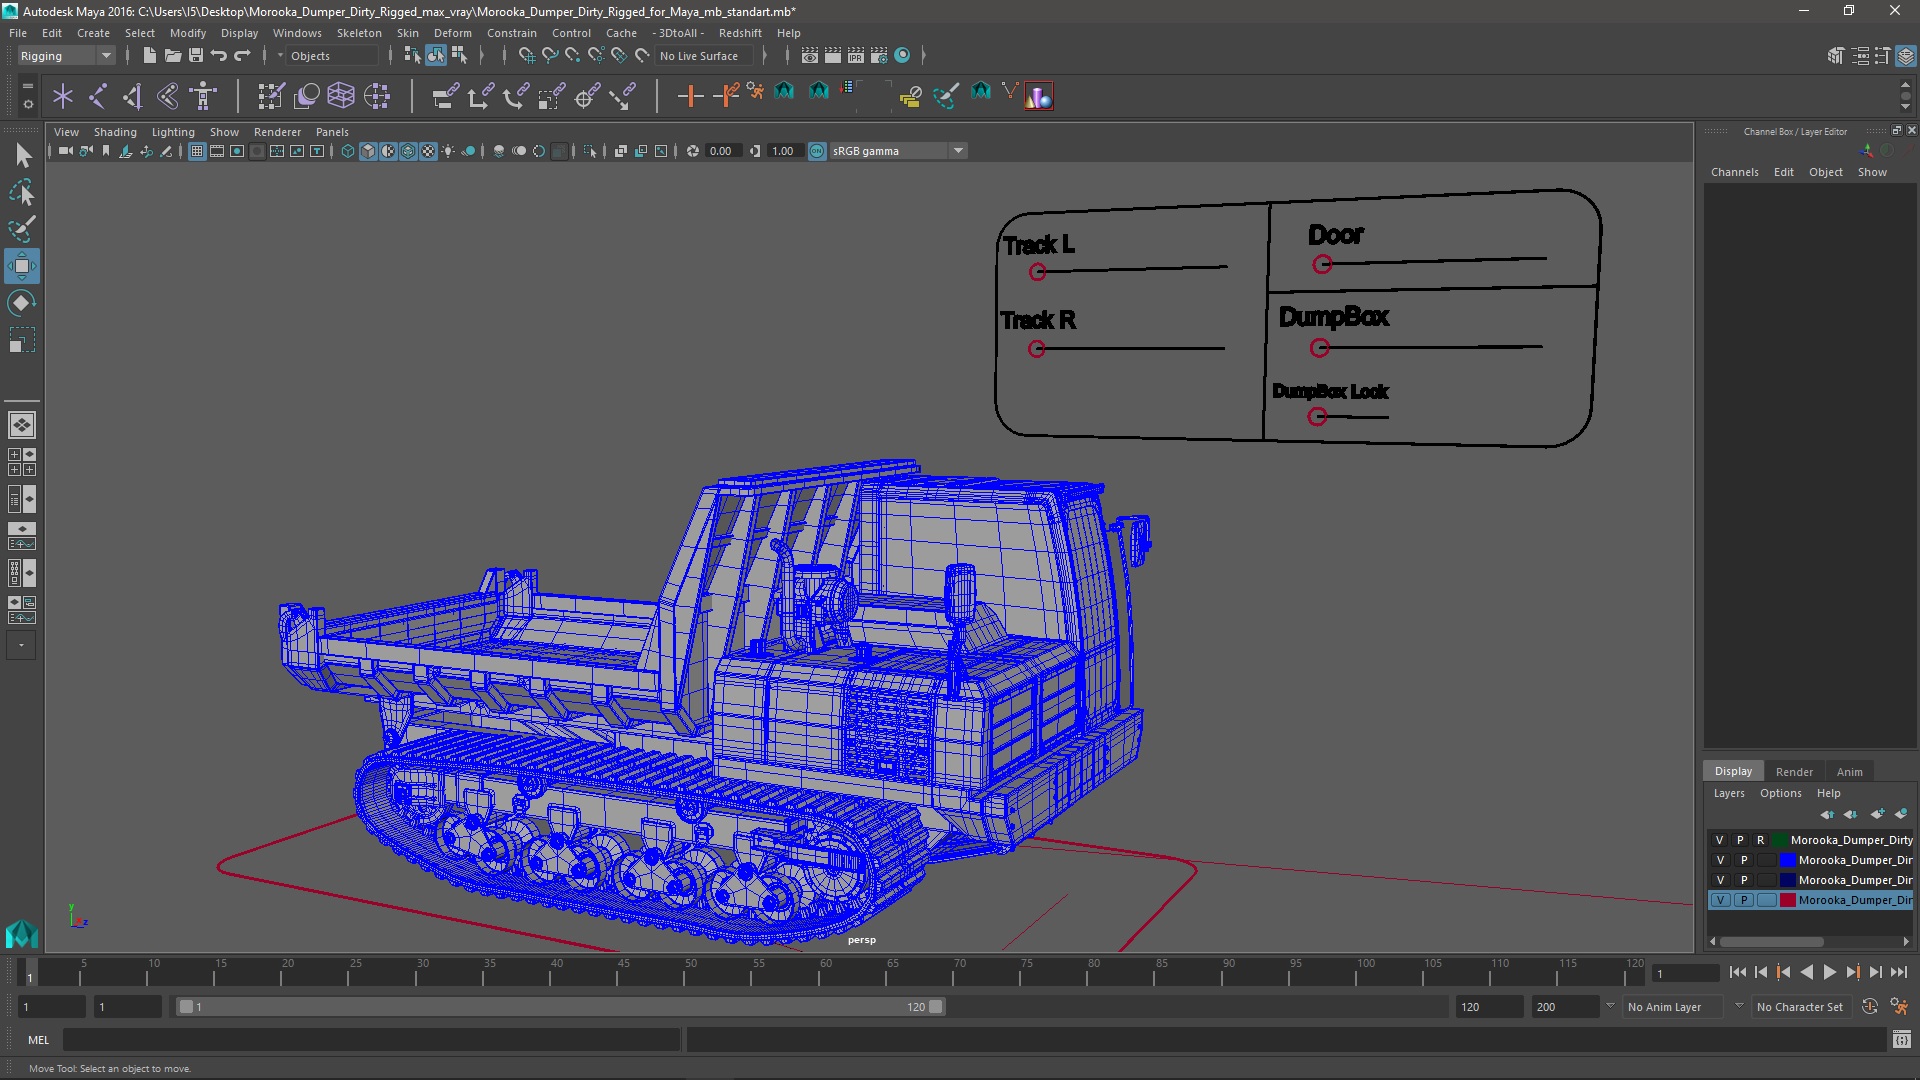The image size is (1920, 1080).
Task: Step to next keyframe
Action: click(x=1852, y=972)
